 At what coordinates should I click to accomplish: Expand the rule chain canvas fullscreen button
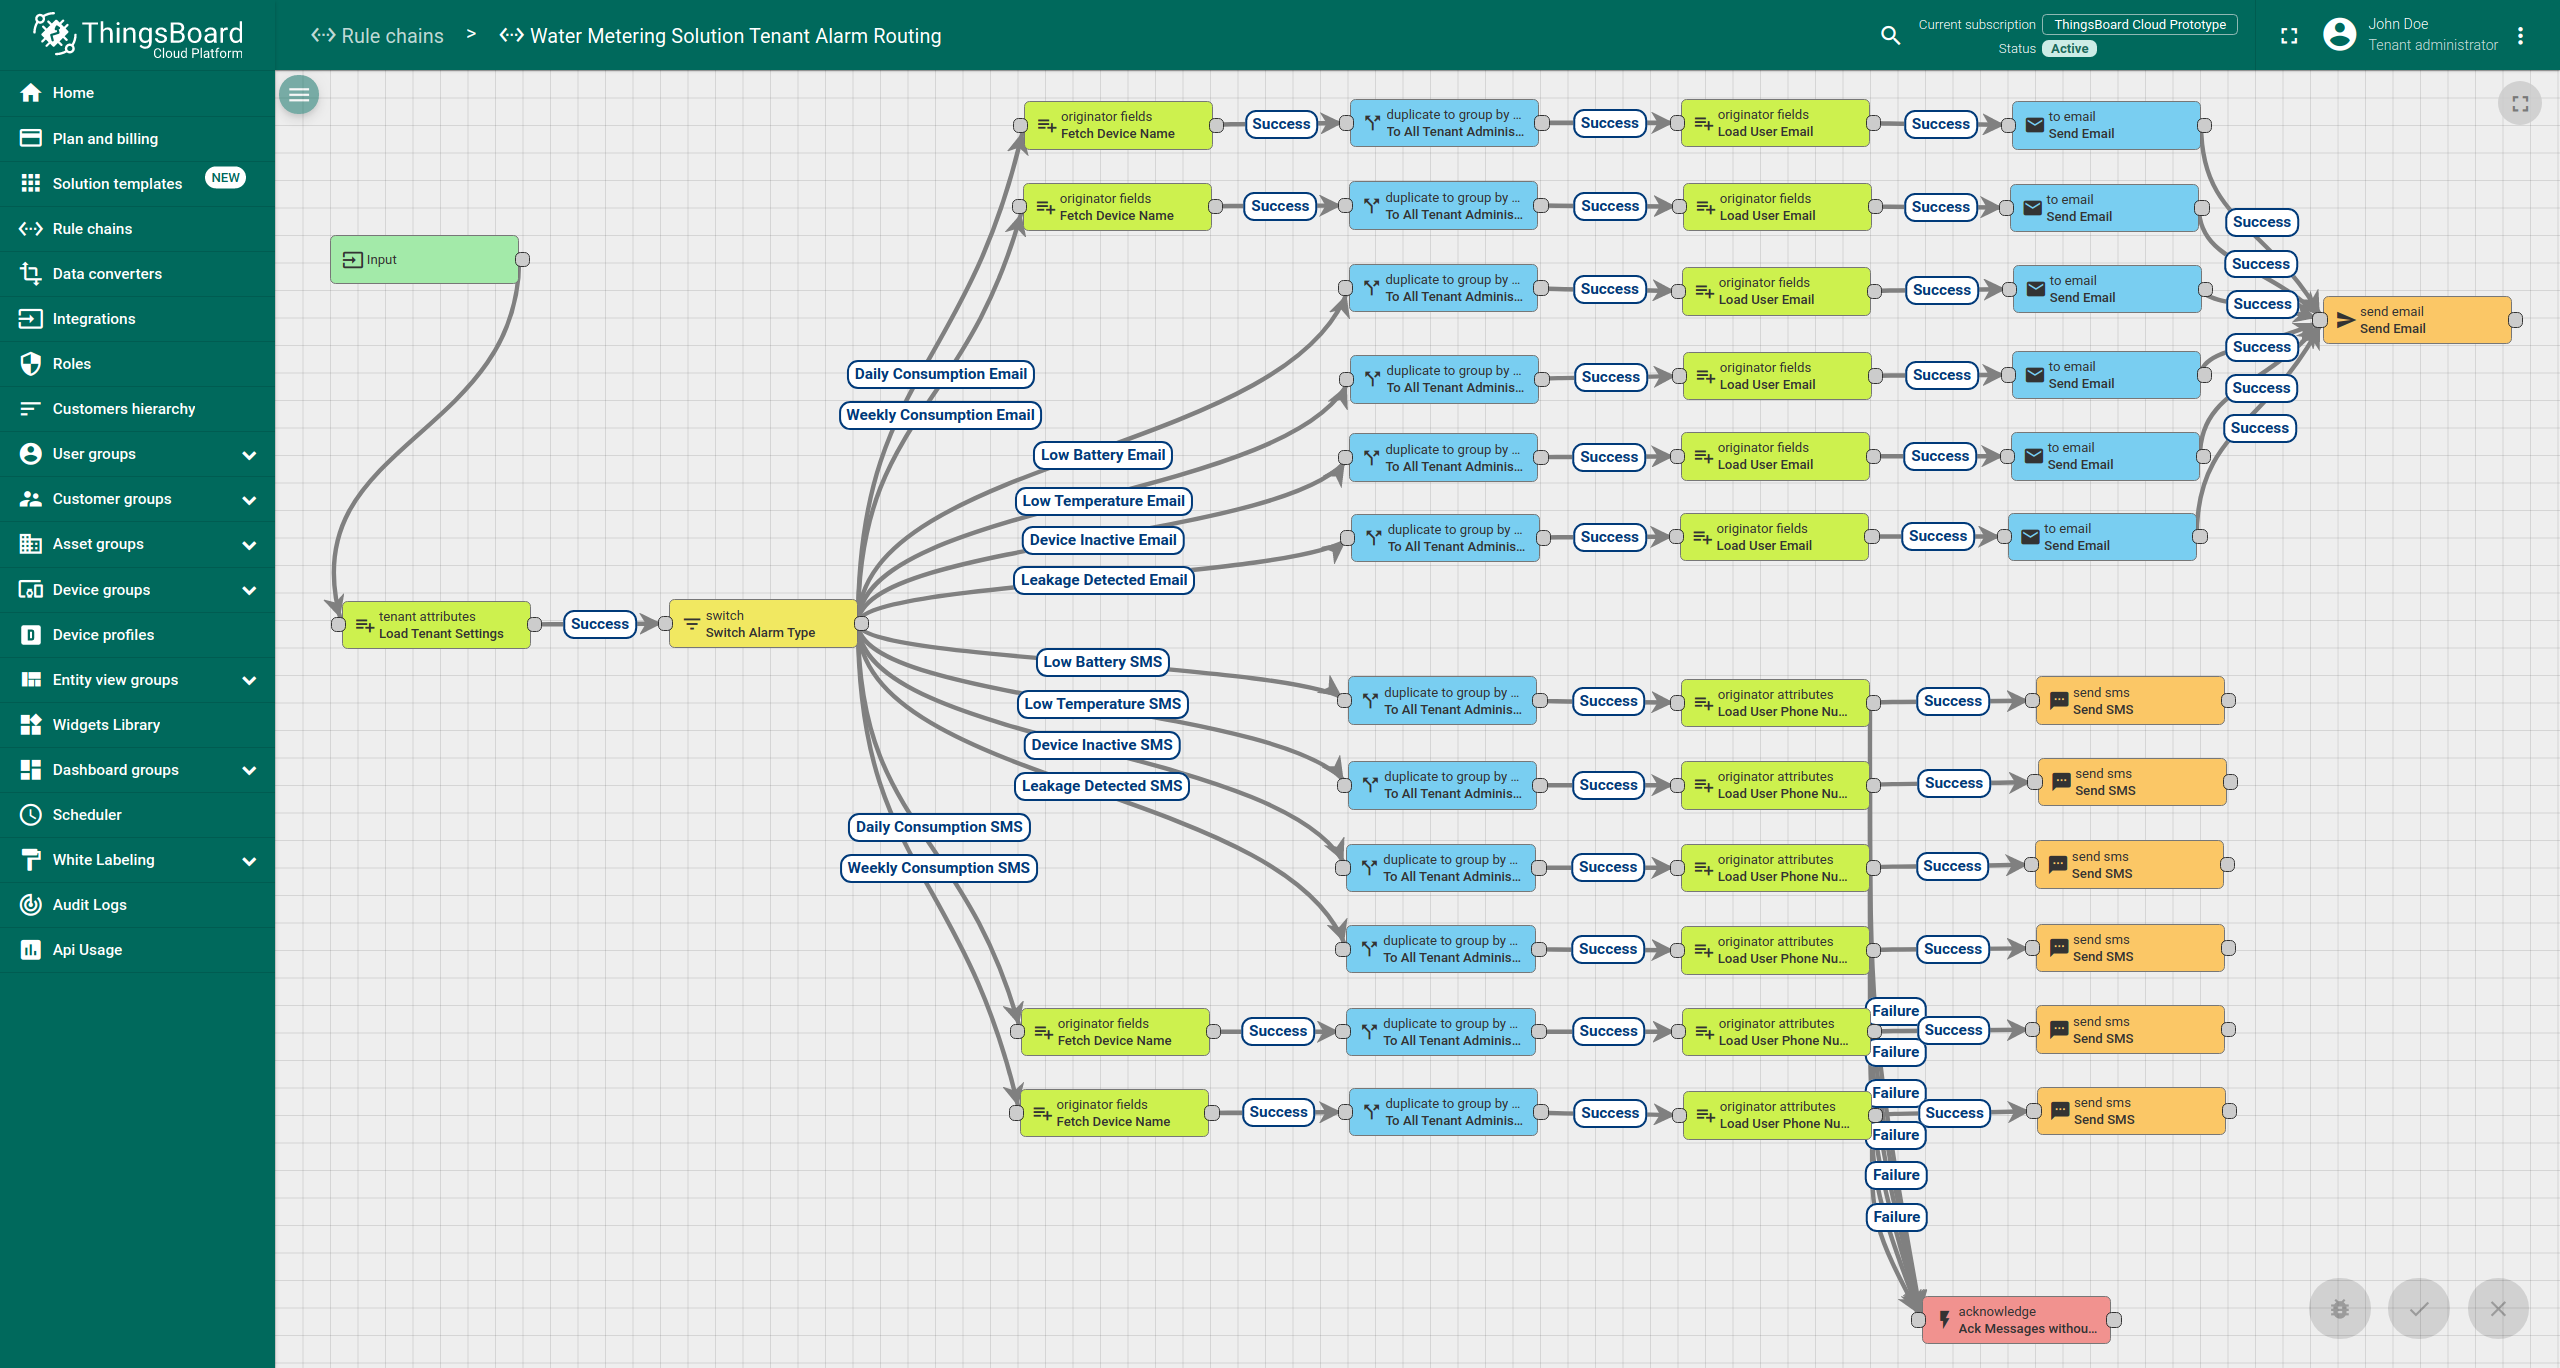[x=2520, y=103]
